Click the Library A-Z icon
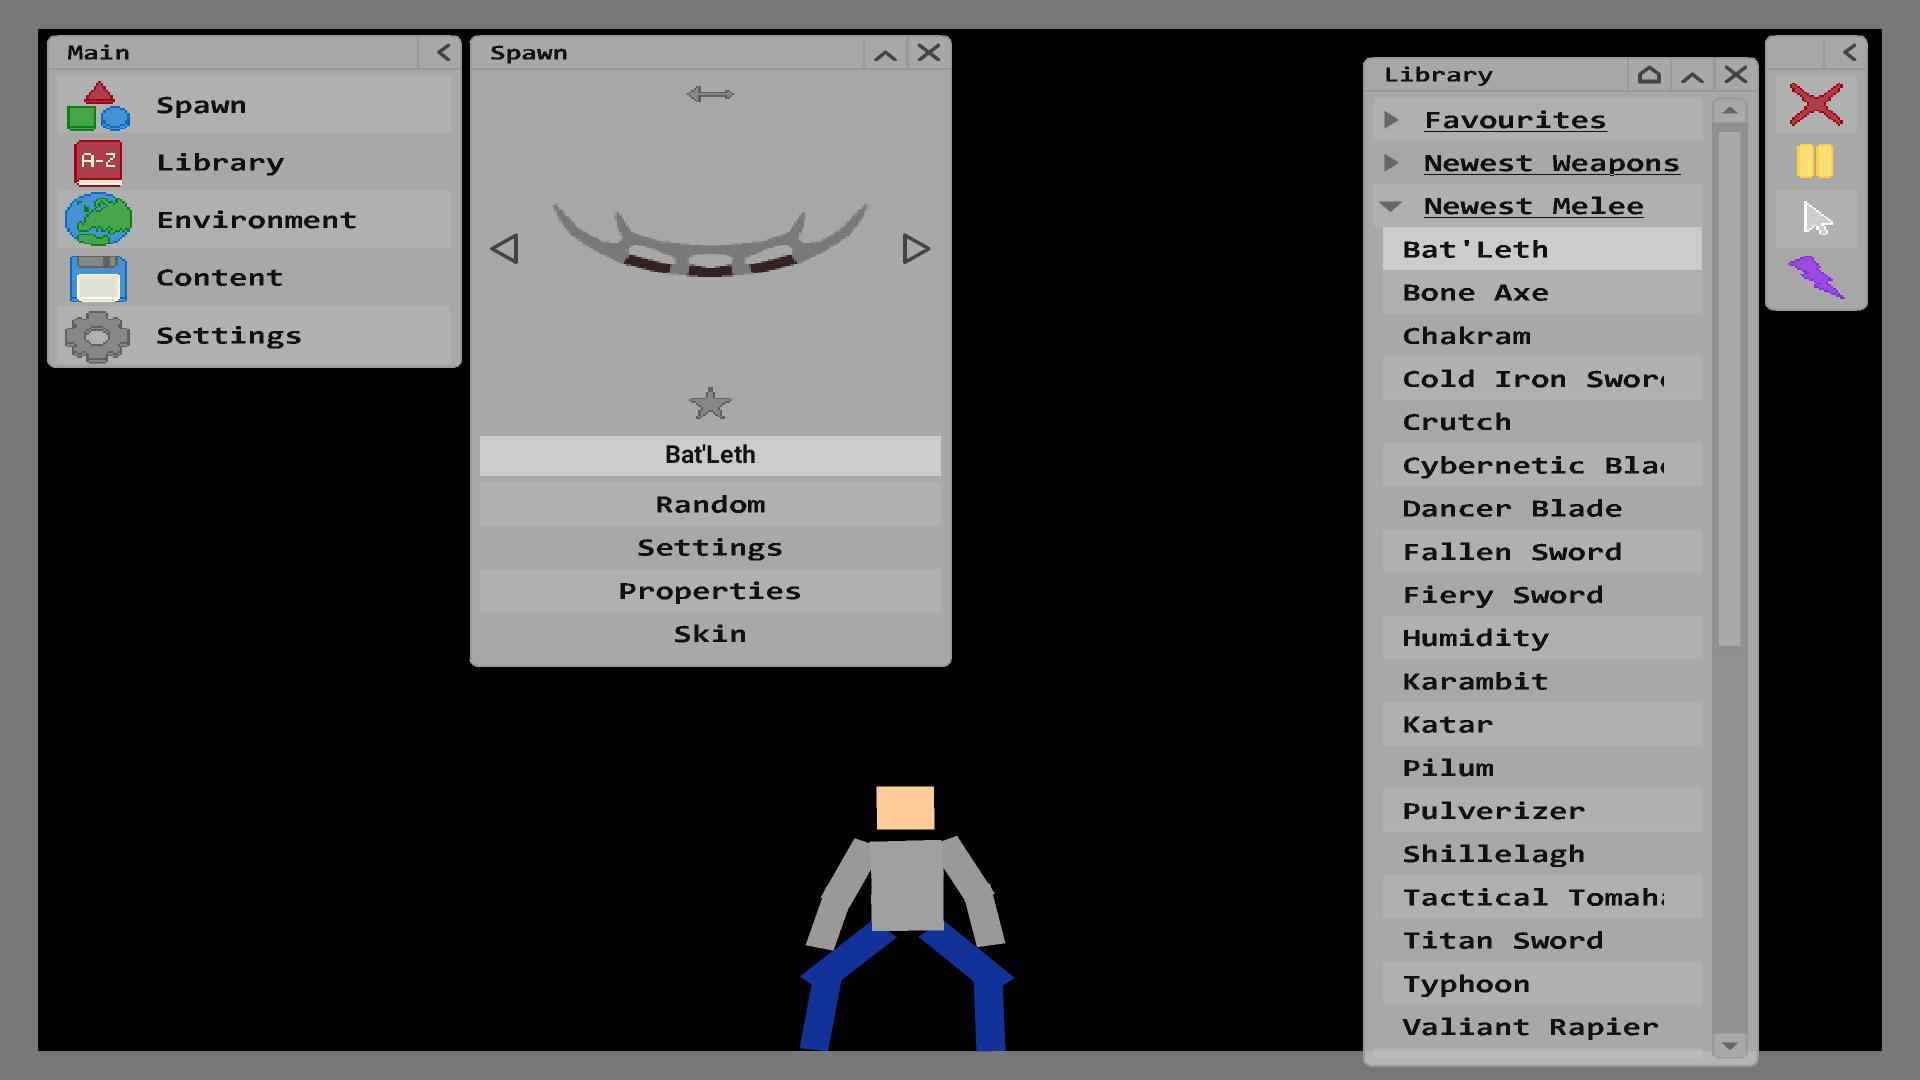1920x1080 pixels. [x=99, y=161]
